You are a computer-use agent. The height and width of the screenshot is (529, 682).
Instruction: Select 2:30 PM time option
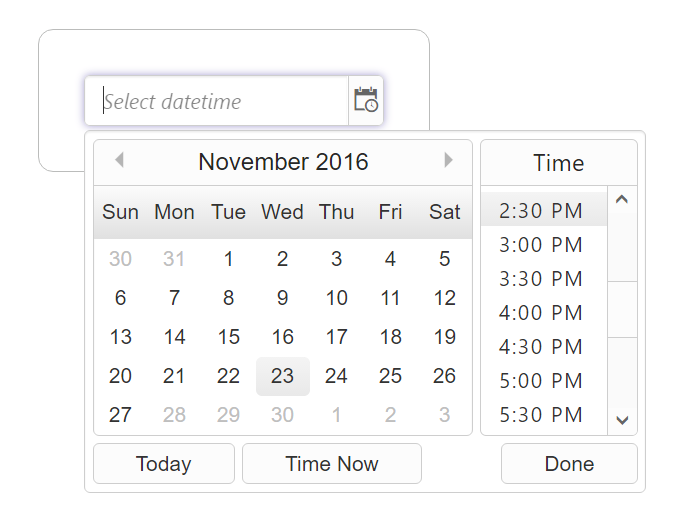541,210
